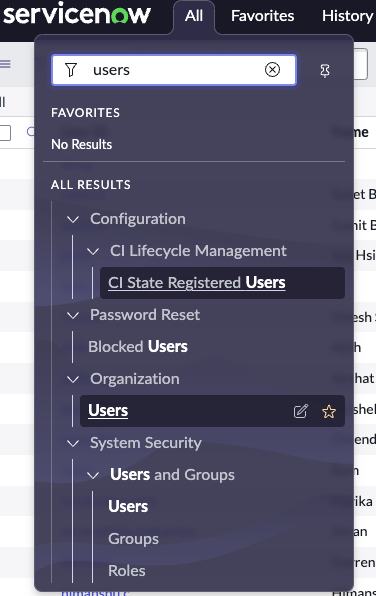Open the History tab
Viewport: 376px width, 596px height.
pyautogui.click(x=347, y=16)
